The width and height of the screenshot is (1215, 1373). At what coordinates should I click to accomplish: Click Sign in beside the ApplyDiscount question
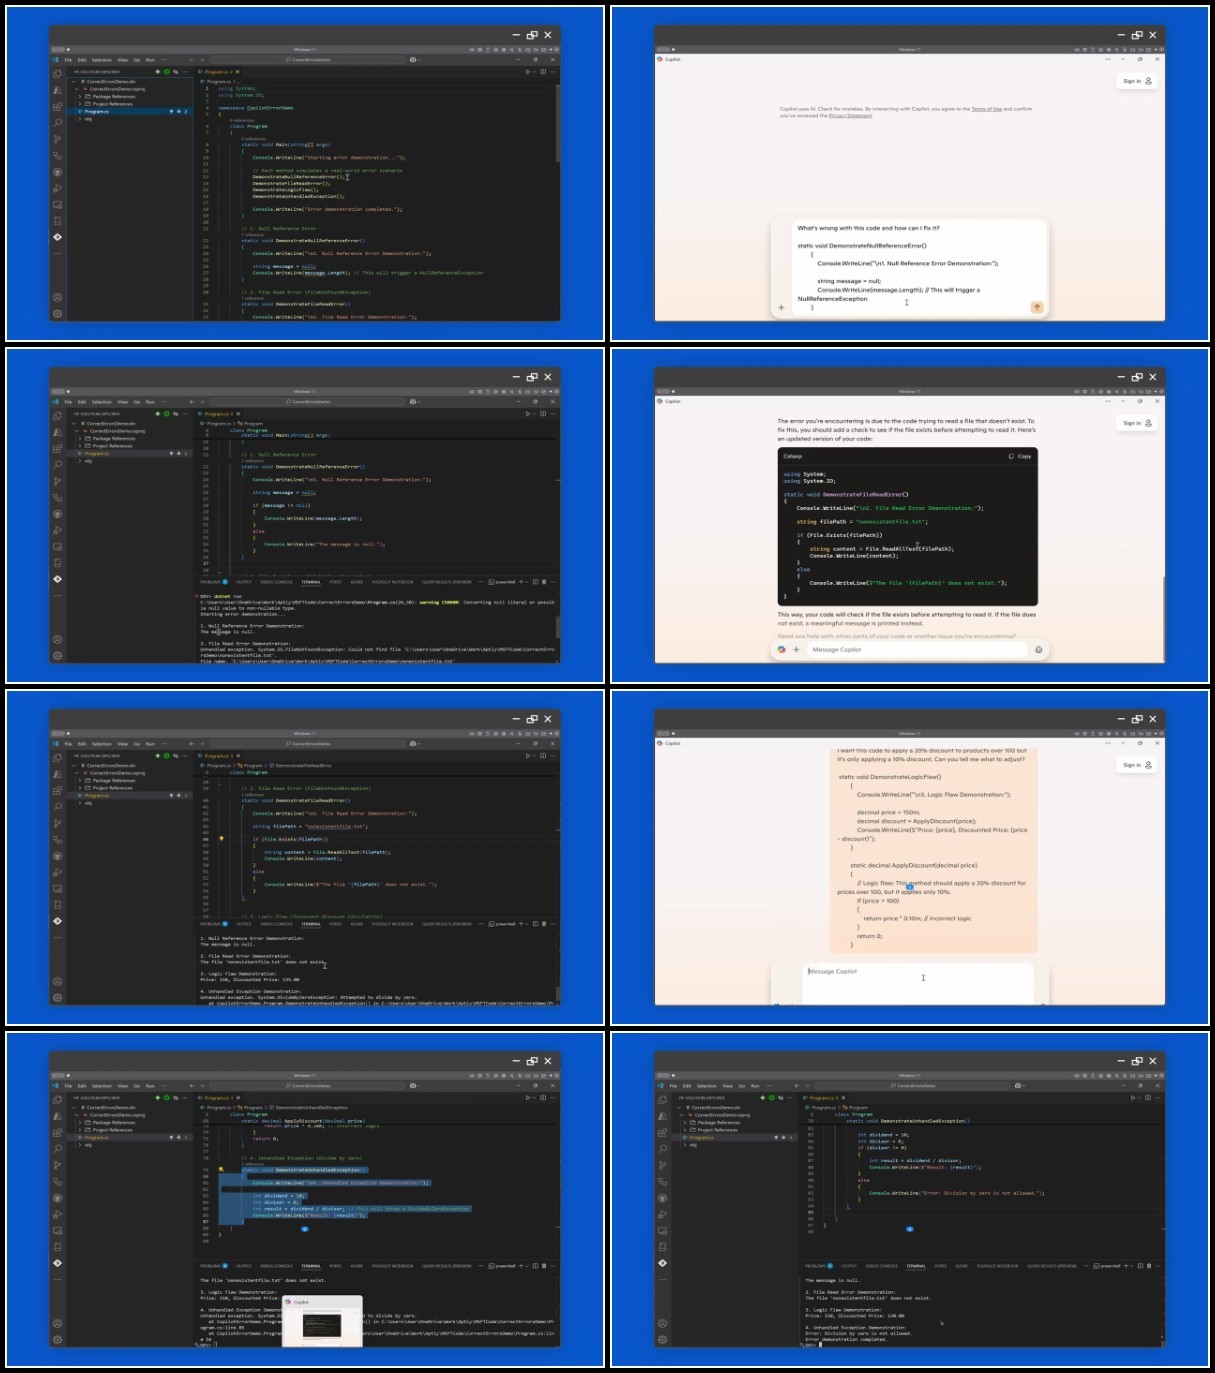pyautogui.click(x=1137, y=765)
